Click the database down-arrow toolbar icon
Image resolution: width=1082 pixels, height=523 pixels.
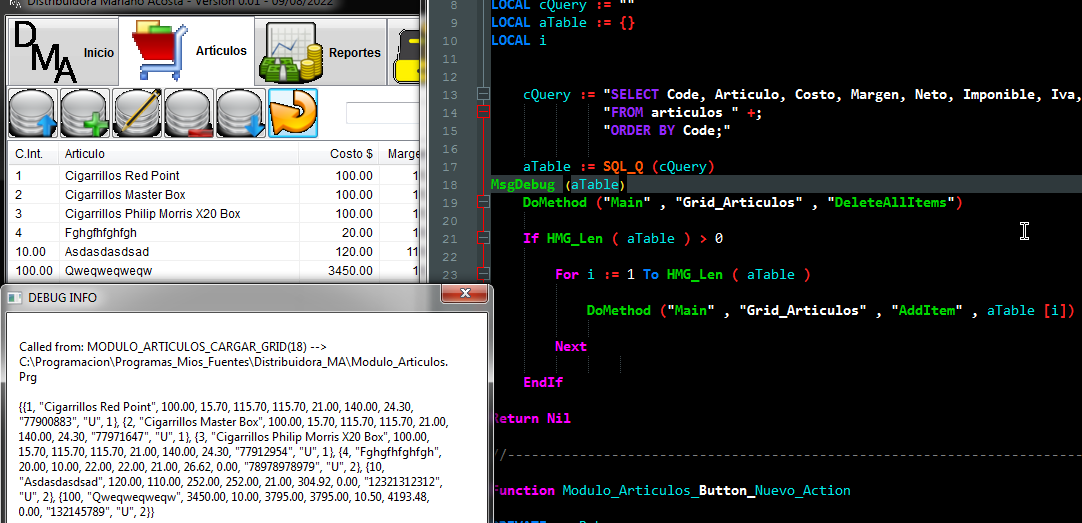pyautogui.click(x=241, y=113)
